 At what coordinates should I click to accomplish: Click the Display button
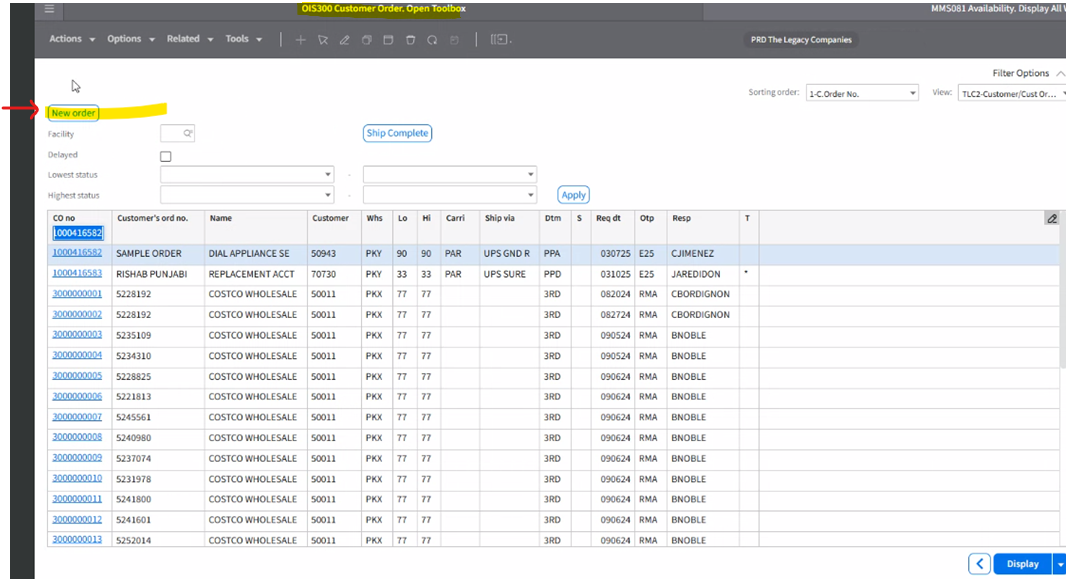tap(1023, 564)
